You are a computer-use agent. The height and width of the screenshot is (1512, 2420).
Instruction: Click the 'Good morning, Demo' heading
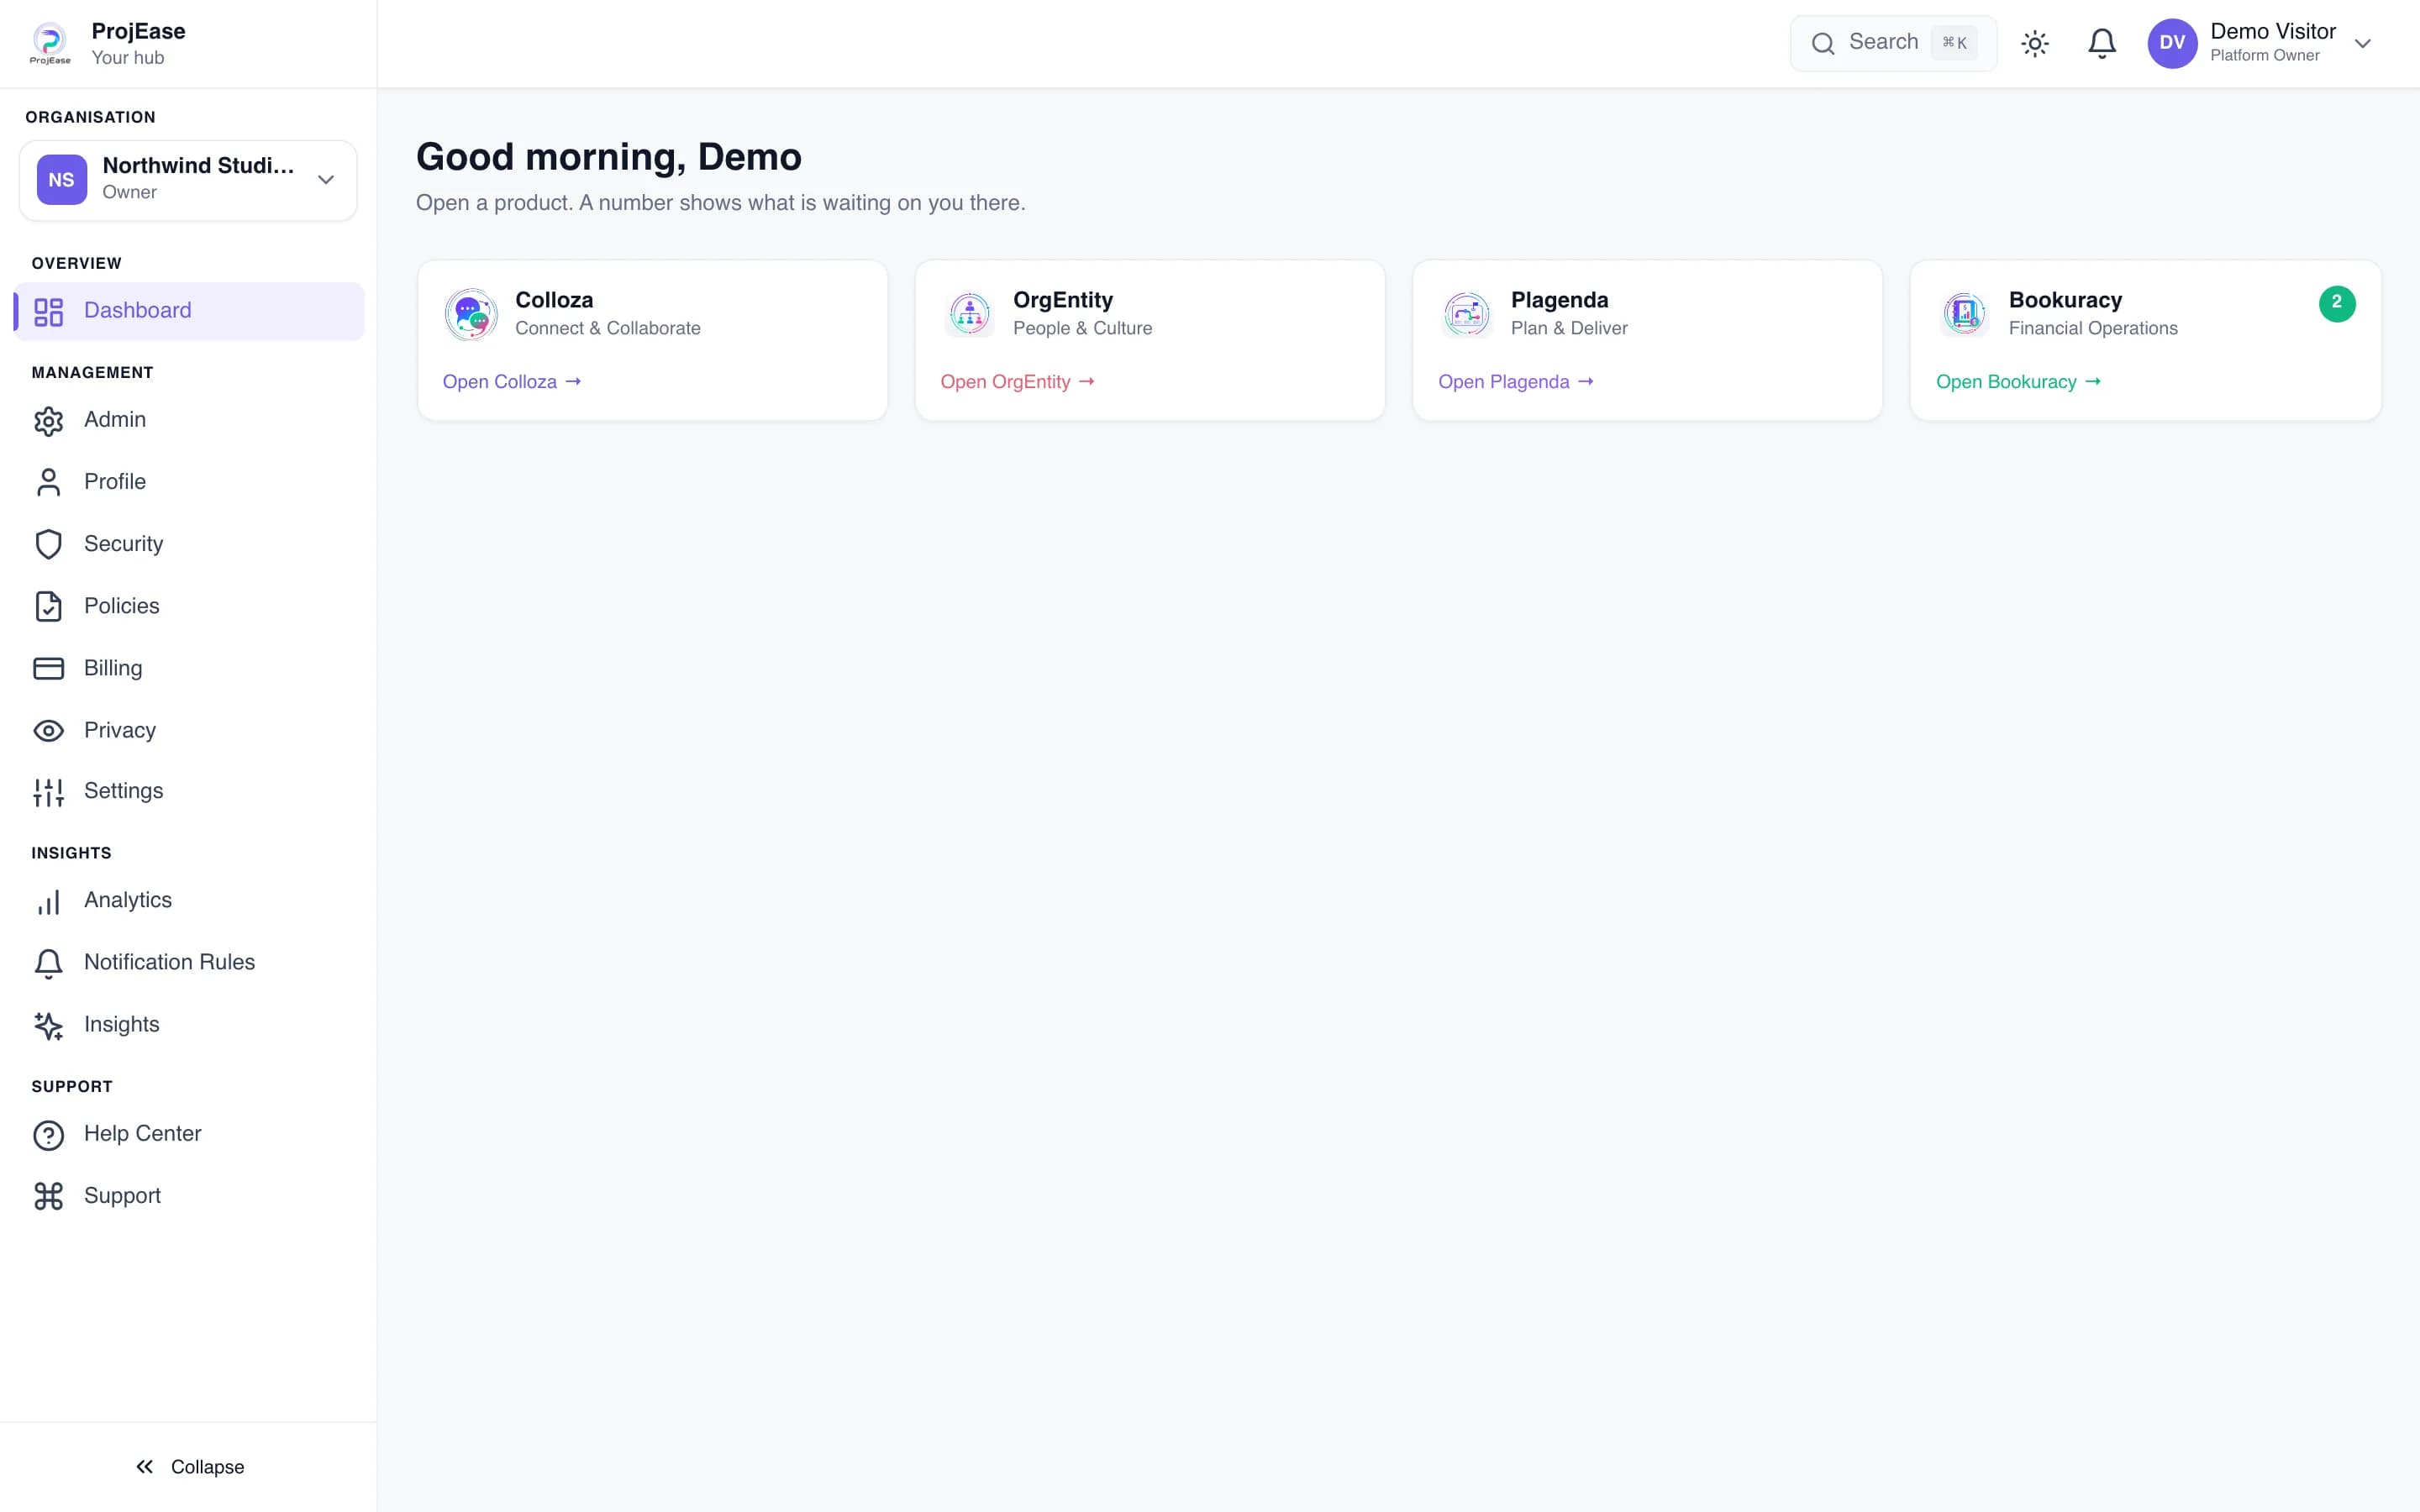[x=609, y=157]
